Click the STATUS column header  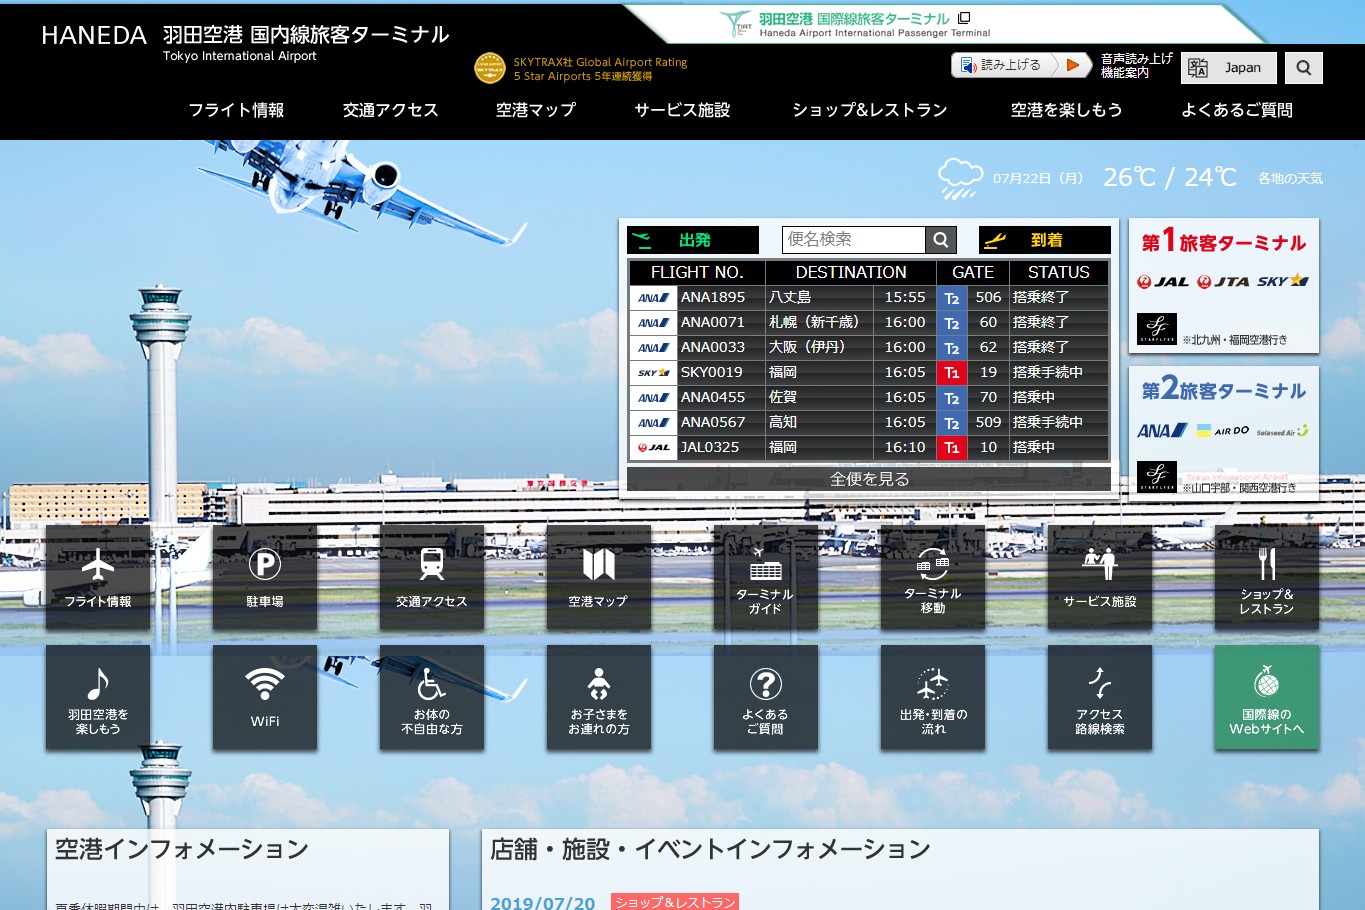click(x=1059, y=272)
